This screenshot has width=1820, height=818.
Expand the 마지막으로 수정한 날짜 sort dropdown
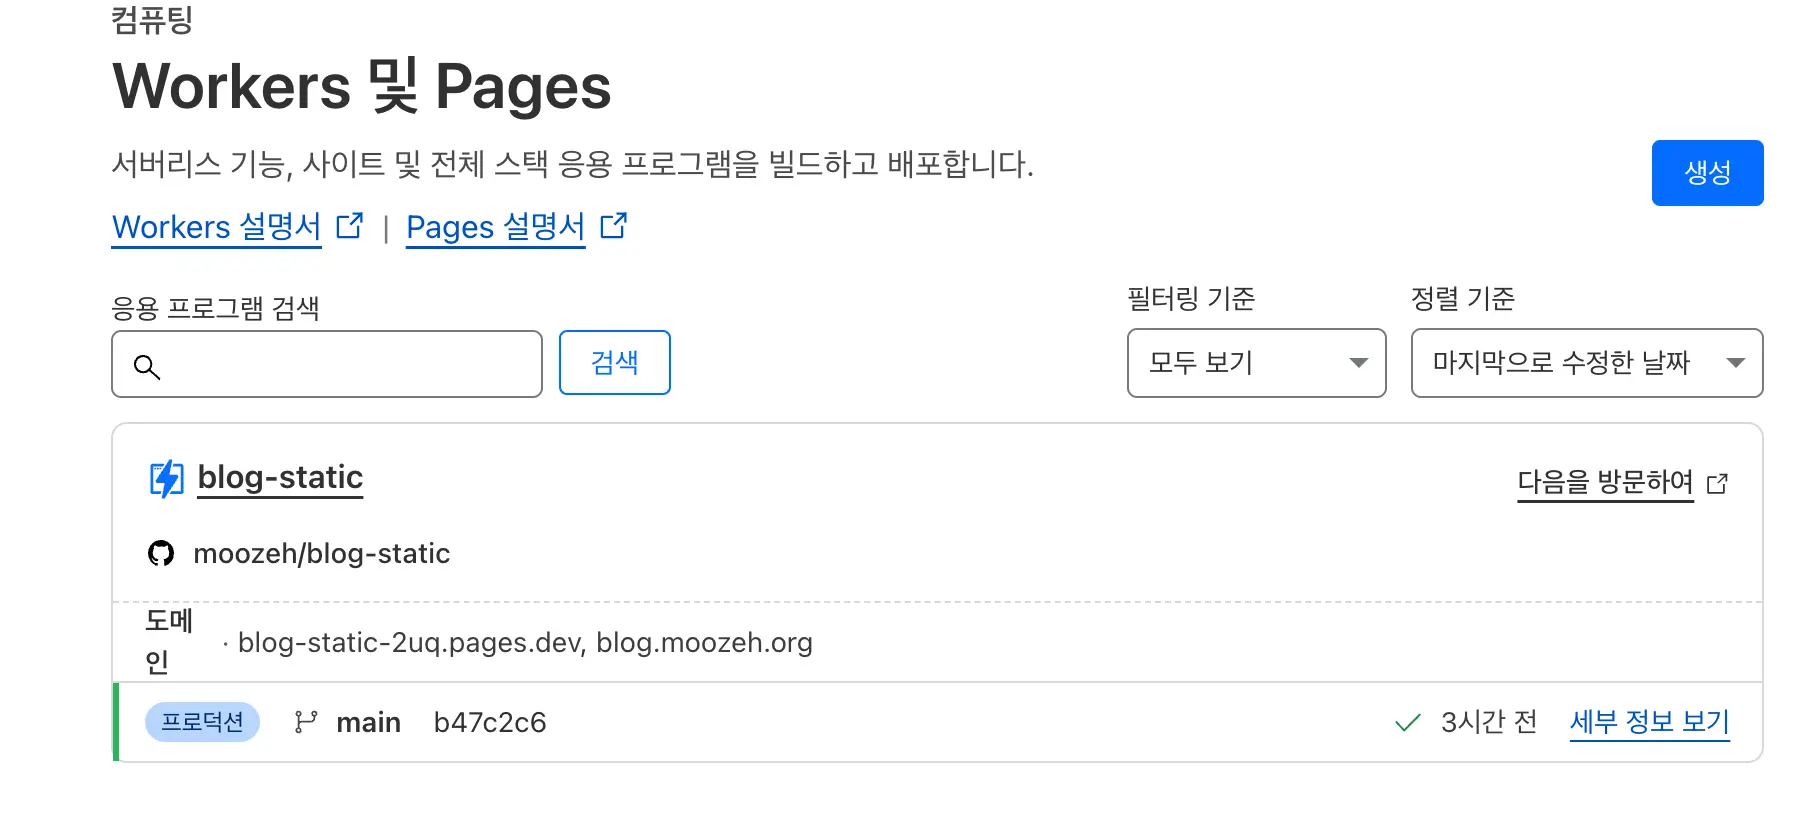[1586, 363]
